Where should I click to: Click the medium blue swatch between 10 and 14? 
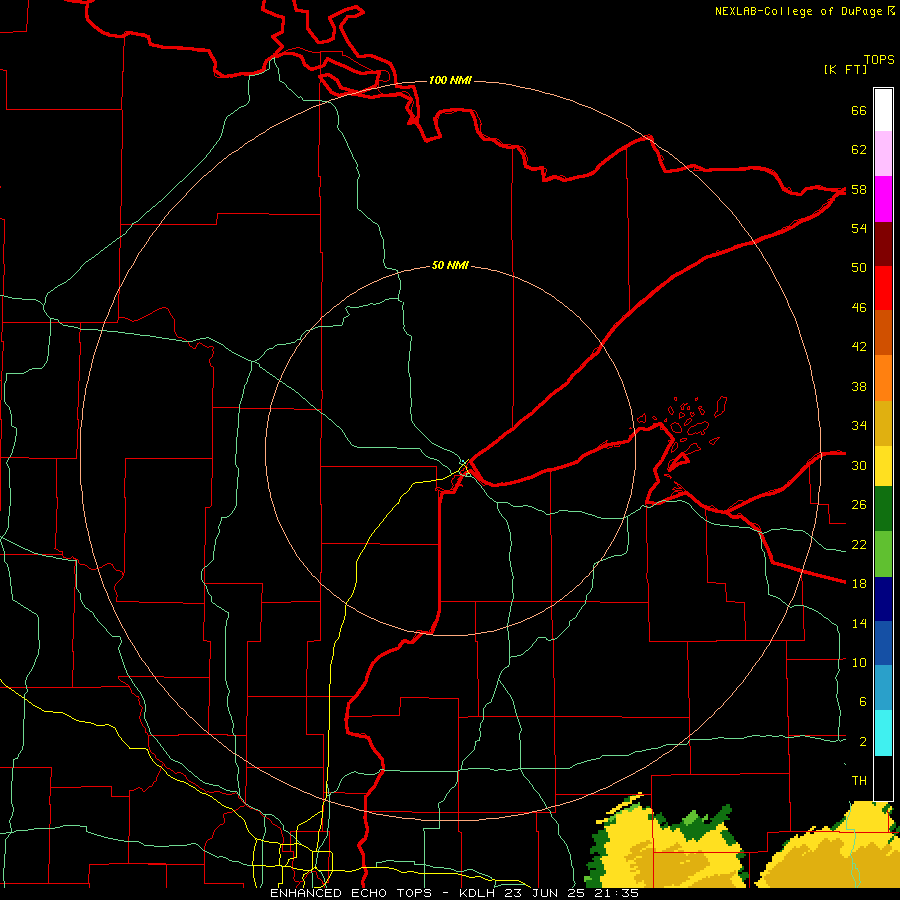[x=883, y=643]
